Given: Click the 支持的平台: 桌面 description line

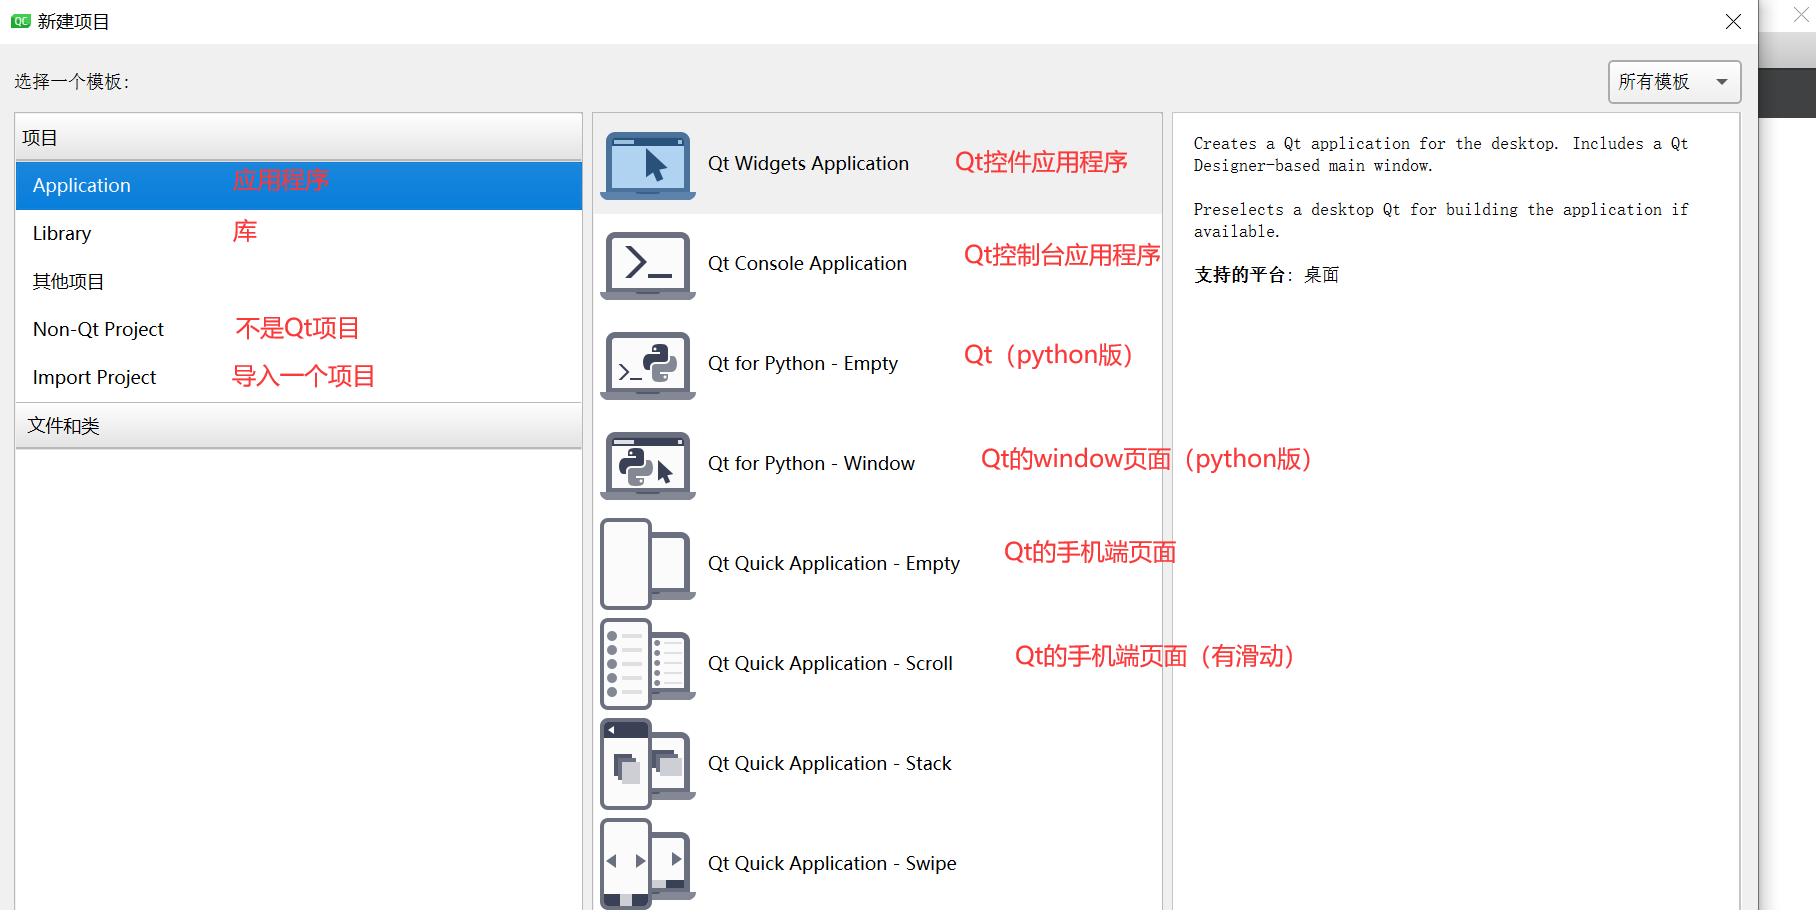Looking at the screenshot, I should 1266,275.
